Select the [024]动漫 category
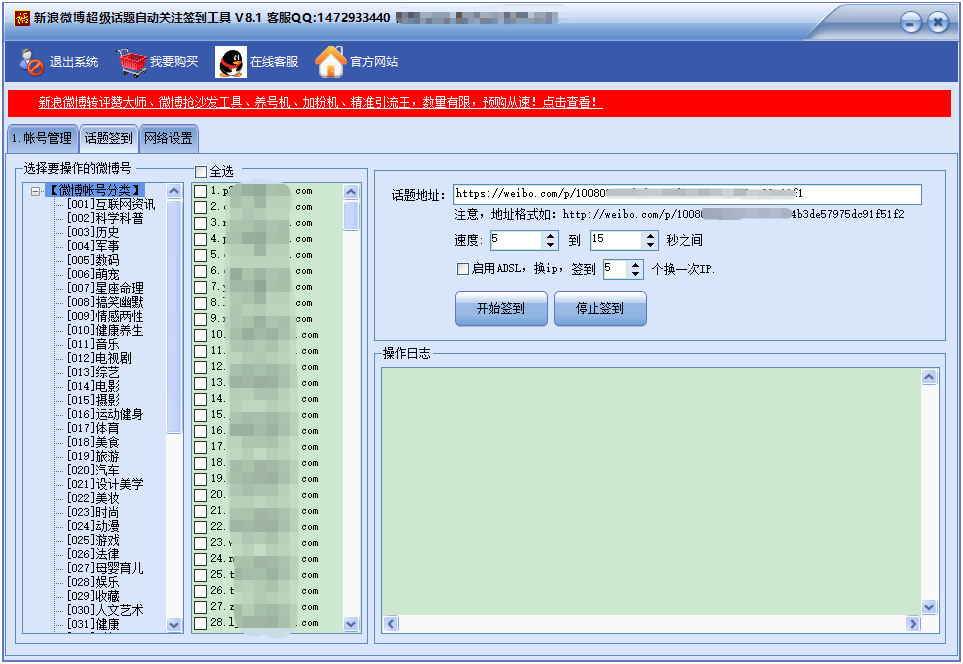The height and width of the screenshot is (664, 963). point(93,526)
